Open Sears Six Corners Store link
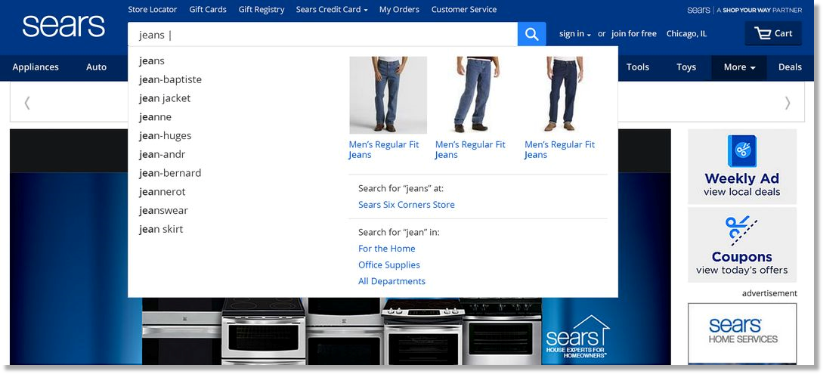The width and height of the screenshot is (824, 375). [406, 205]
